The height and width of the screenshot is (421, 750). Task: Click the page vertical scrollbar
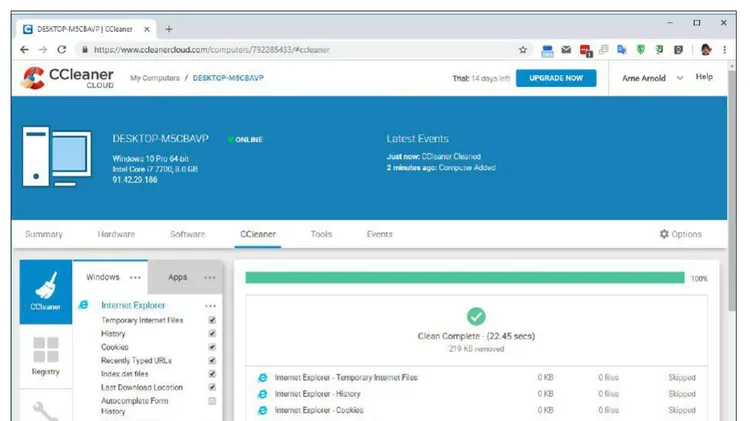tap(732, 191)
